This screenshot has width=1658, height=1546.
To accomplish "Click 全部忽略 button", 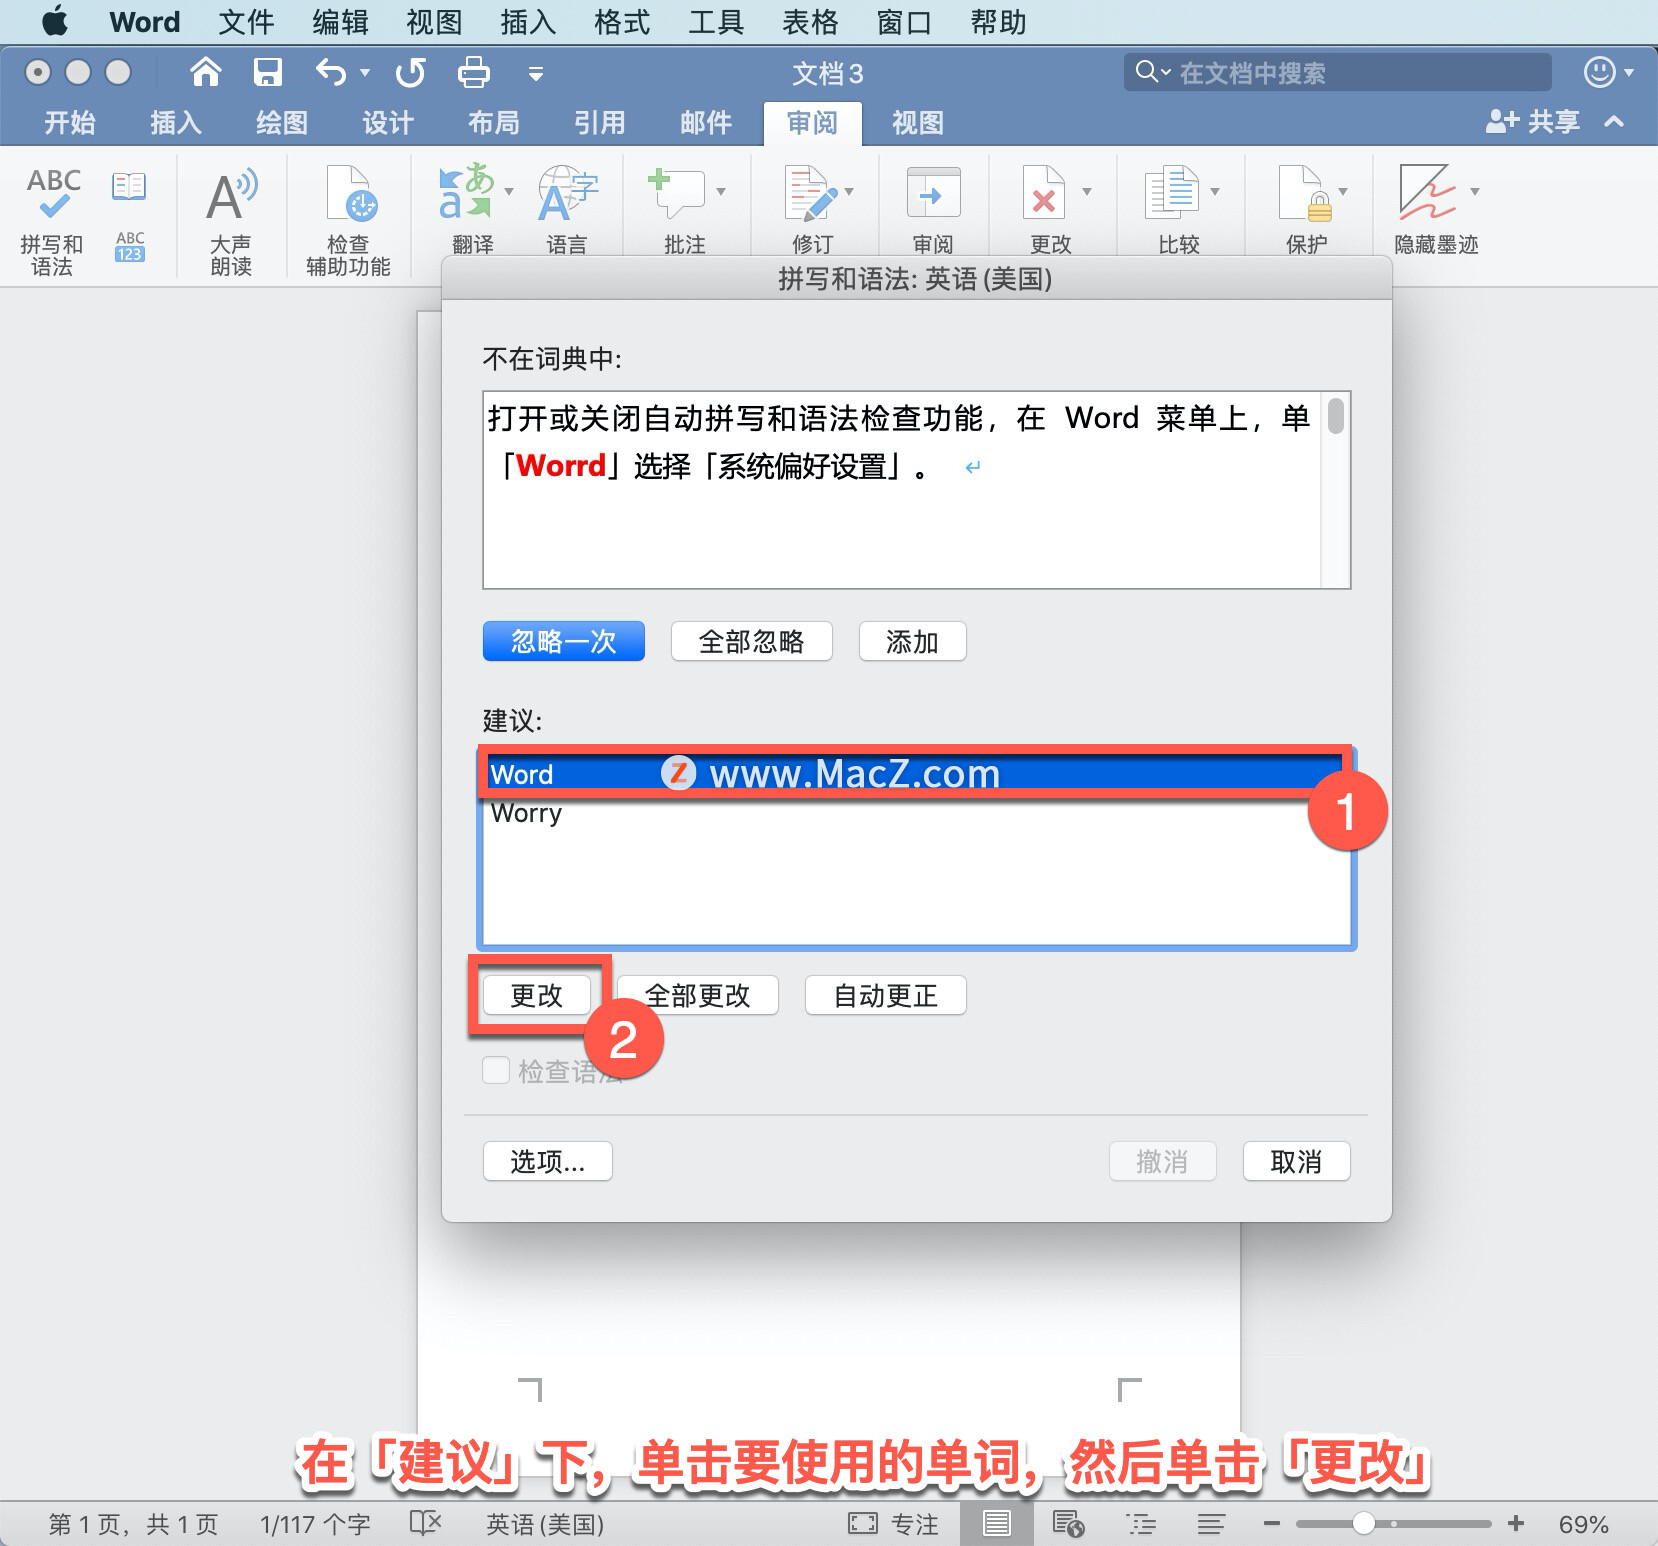I will click(x=752, y=641).
